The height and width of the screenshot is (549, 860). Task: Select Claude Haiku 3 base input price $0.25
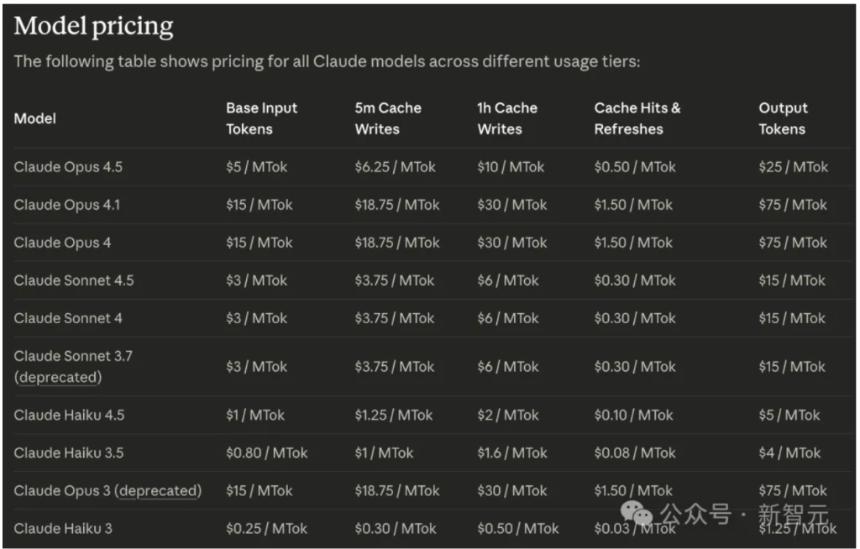click(267, 529)
